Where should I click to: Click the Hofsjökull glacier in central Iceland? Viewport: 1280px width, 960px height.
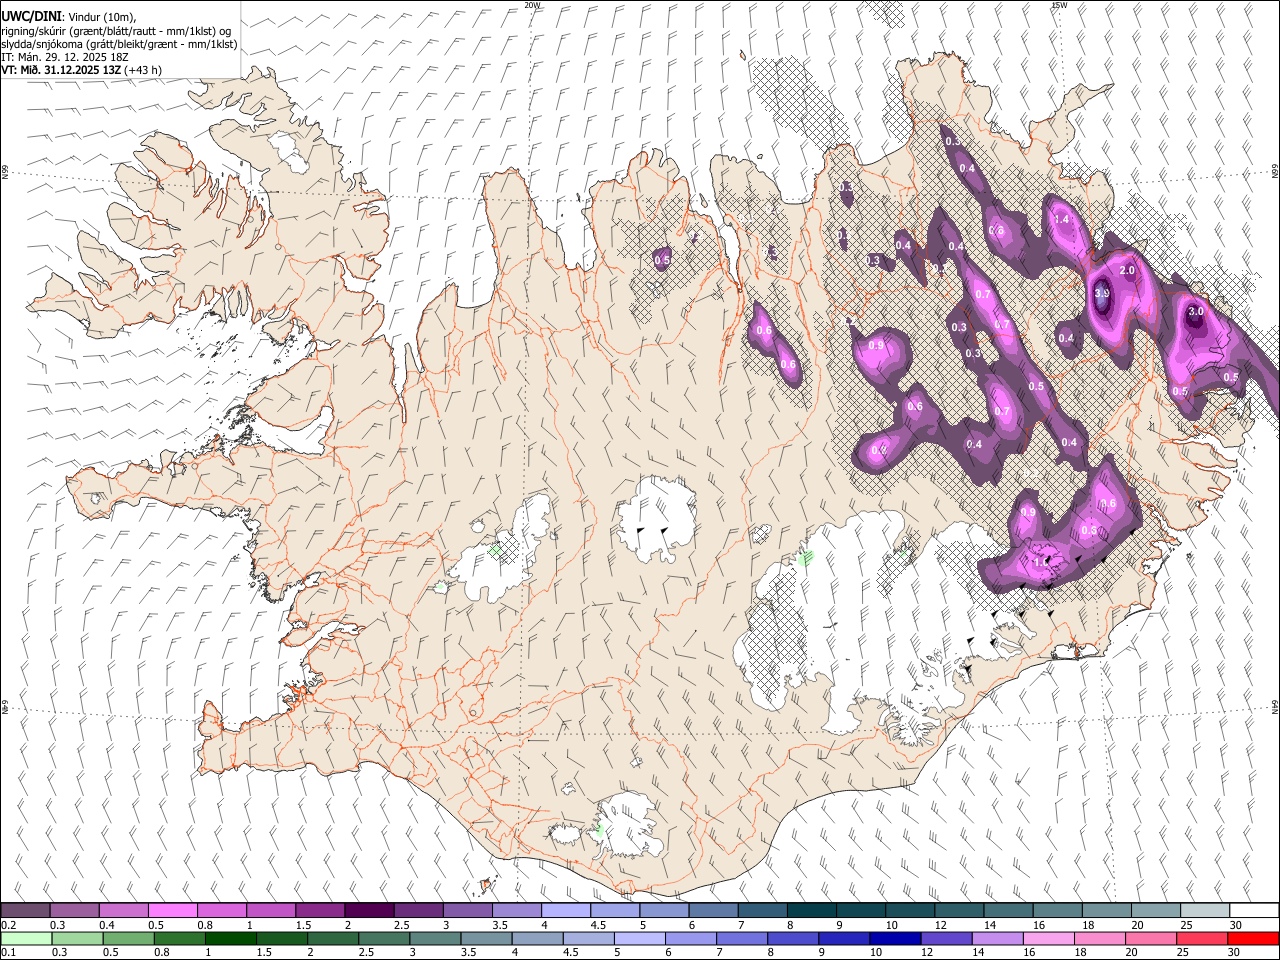click(x=655, y=520)
